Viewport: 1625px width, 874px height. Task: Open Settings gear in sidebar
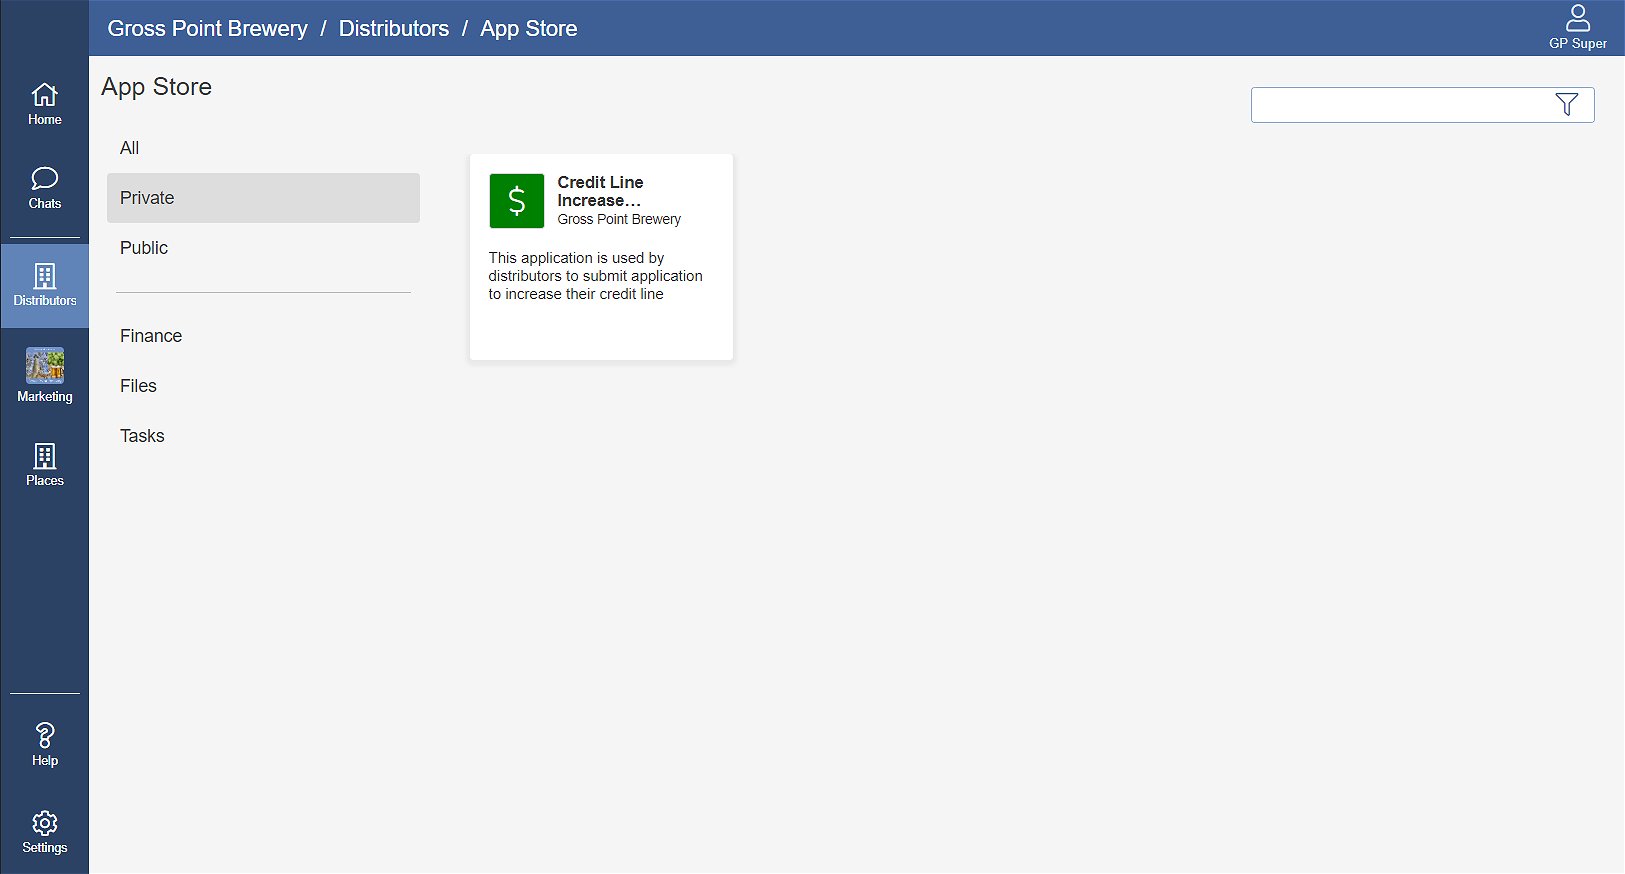[44, 832]
